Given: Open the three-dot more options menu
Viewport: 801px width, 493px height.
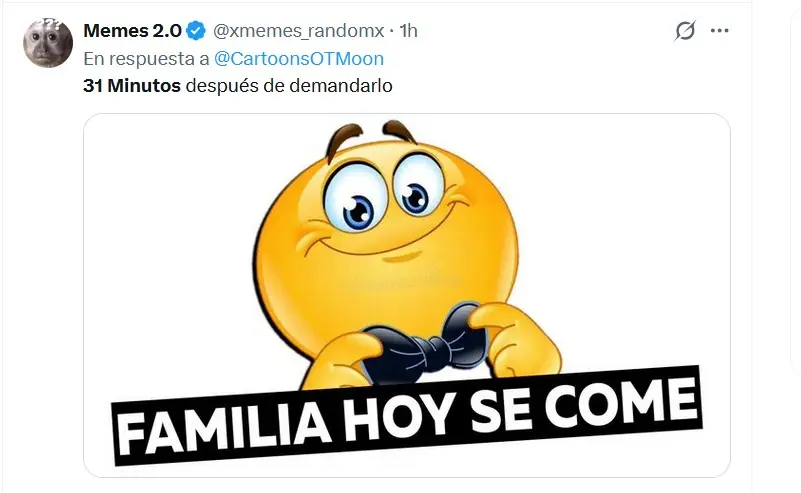Looking at the screenshot, I should (719, 31).
